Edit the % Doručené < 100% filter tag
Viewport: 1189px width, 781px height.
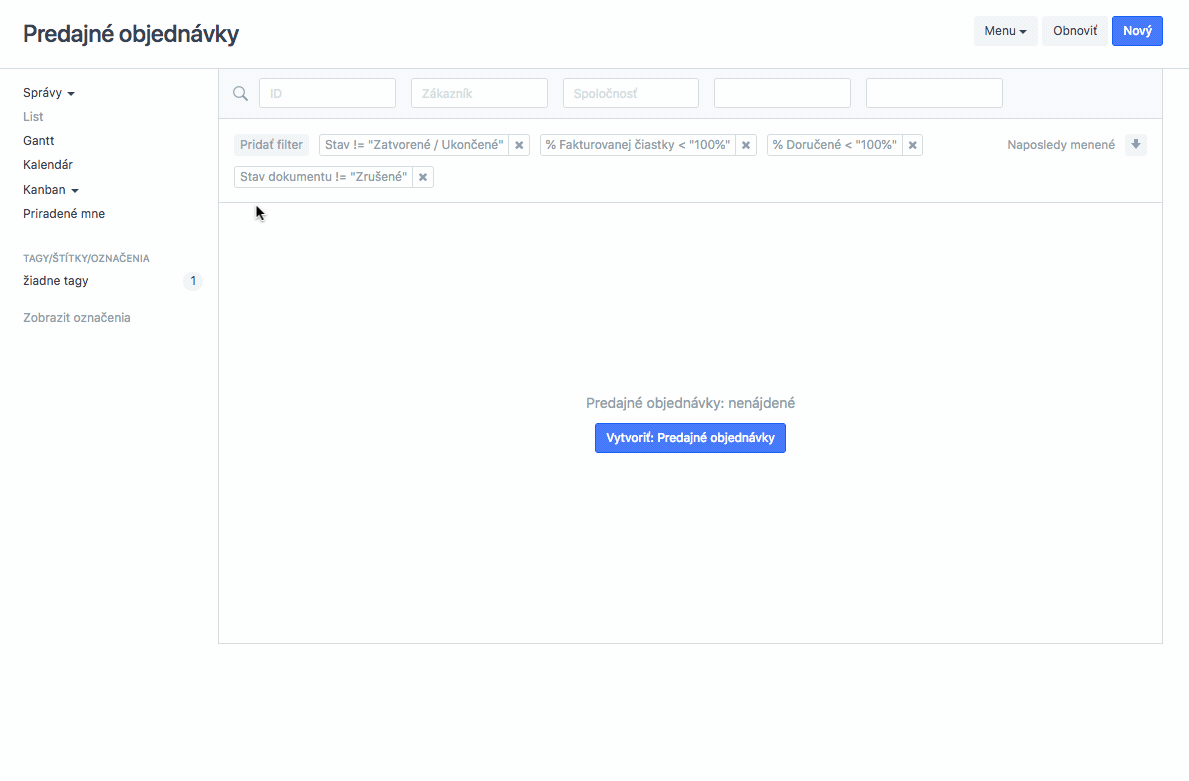(x=835, y=145)
